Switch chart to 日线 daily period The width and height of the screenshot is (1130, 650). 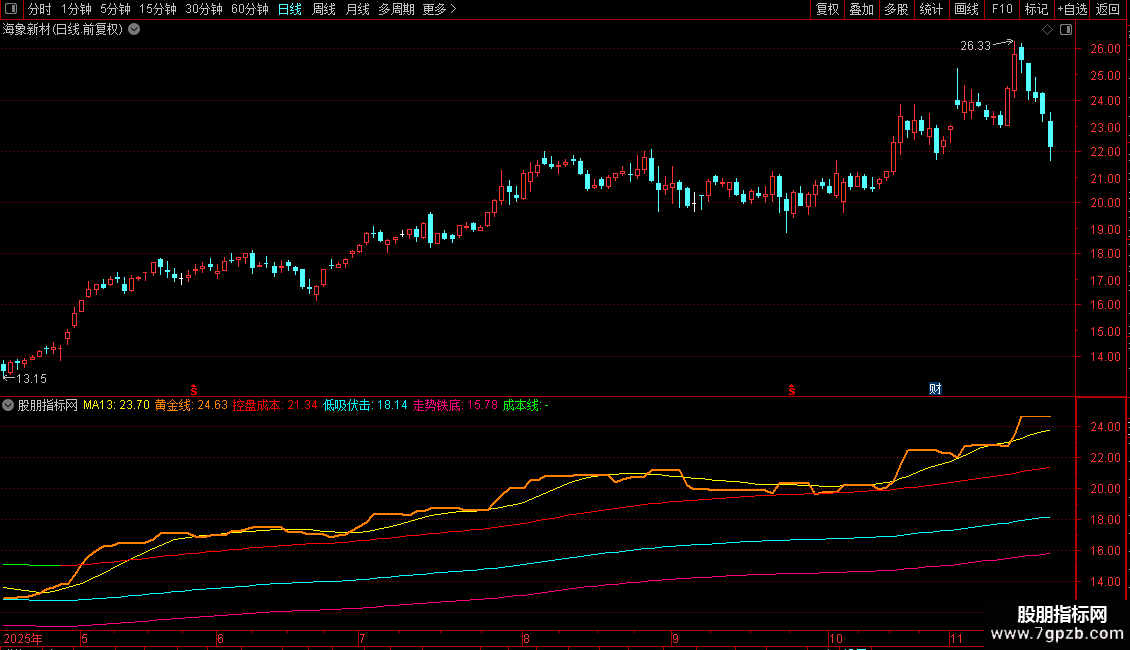[289, 9]
